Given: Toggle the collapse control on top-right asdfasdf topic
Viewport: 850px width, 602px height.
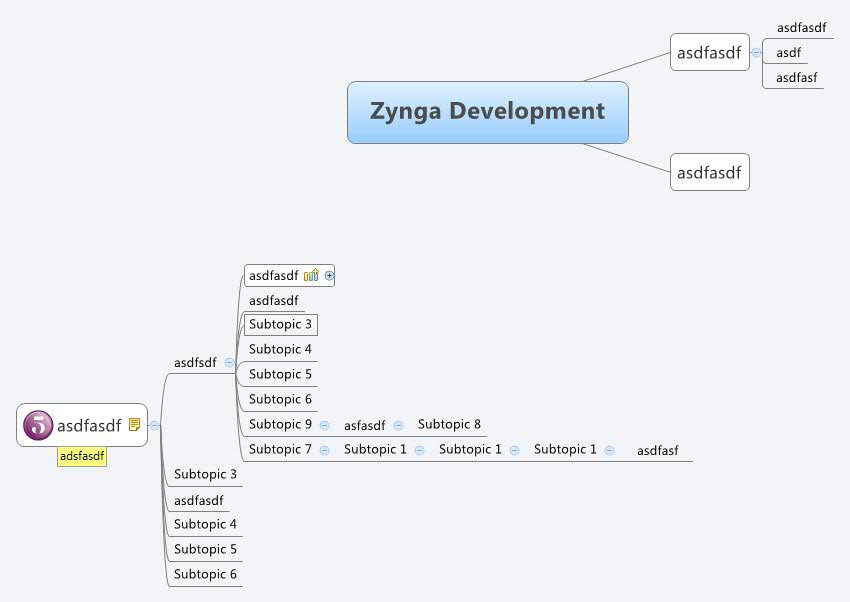Looking at the screenshot, I should click(757, 52).
